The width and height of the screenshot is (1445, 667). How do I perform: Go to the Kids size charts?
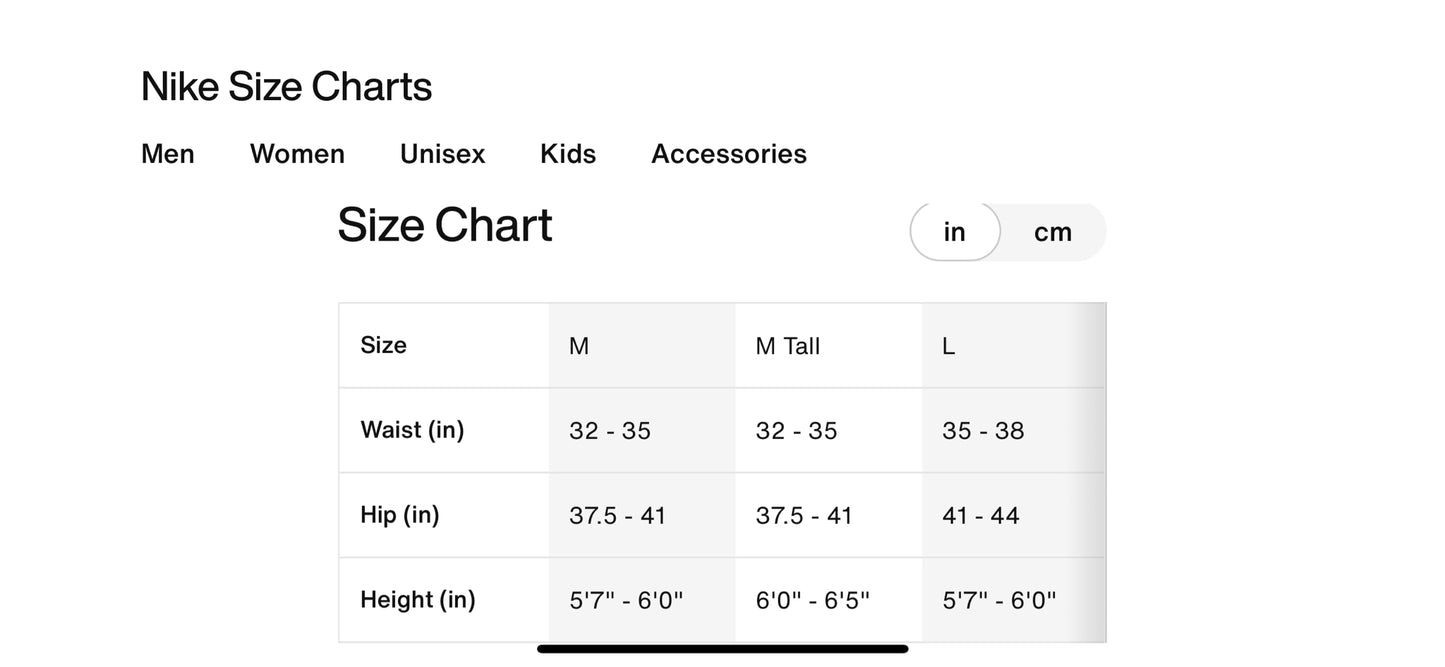(568, 154)
